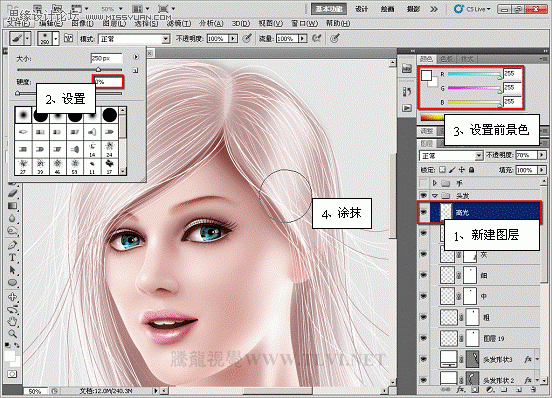
Task: Toggle the Brush panel icon in options bar
Action: coord(69,38)
